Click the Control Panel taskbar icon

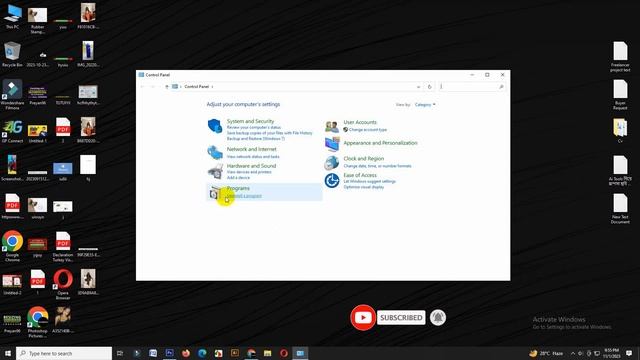(300, 353)
